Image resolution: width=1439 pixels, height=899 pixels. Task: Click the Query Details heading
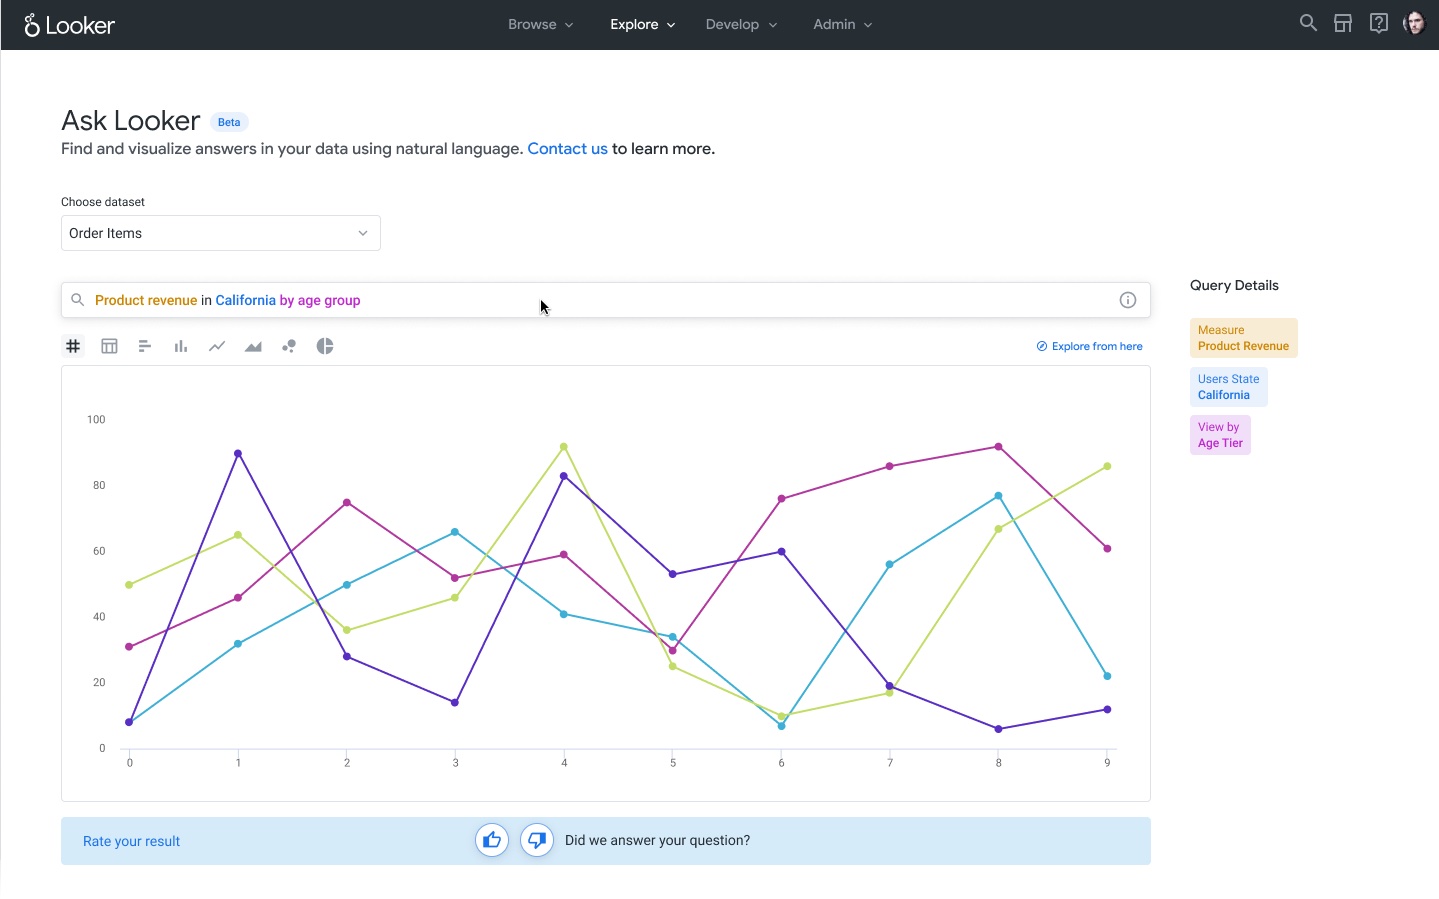pos(1234,285)
